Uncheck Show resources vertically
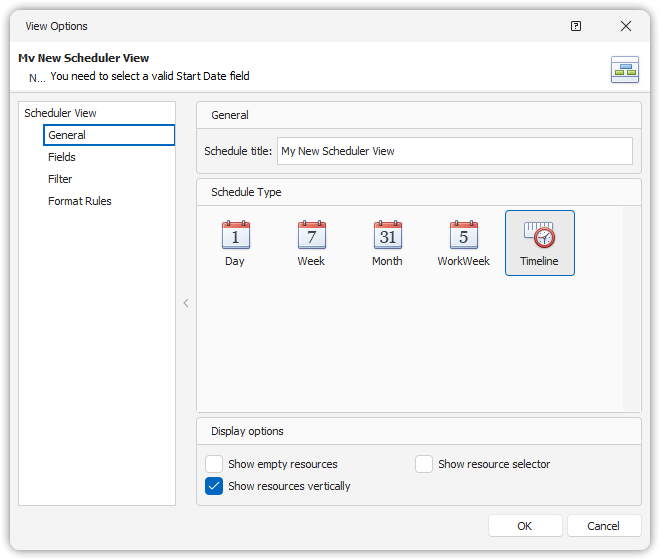This screenshot has width=660, height=560. click(x=214, y=486)
